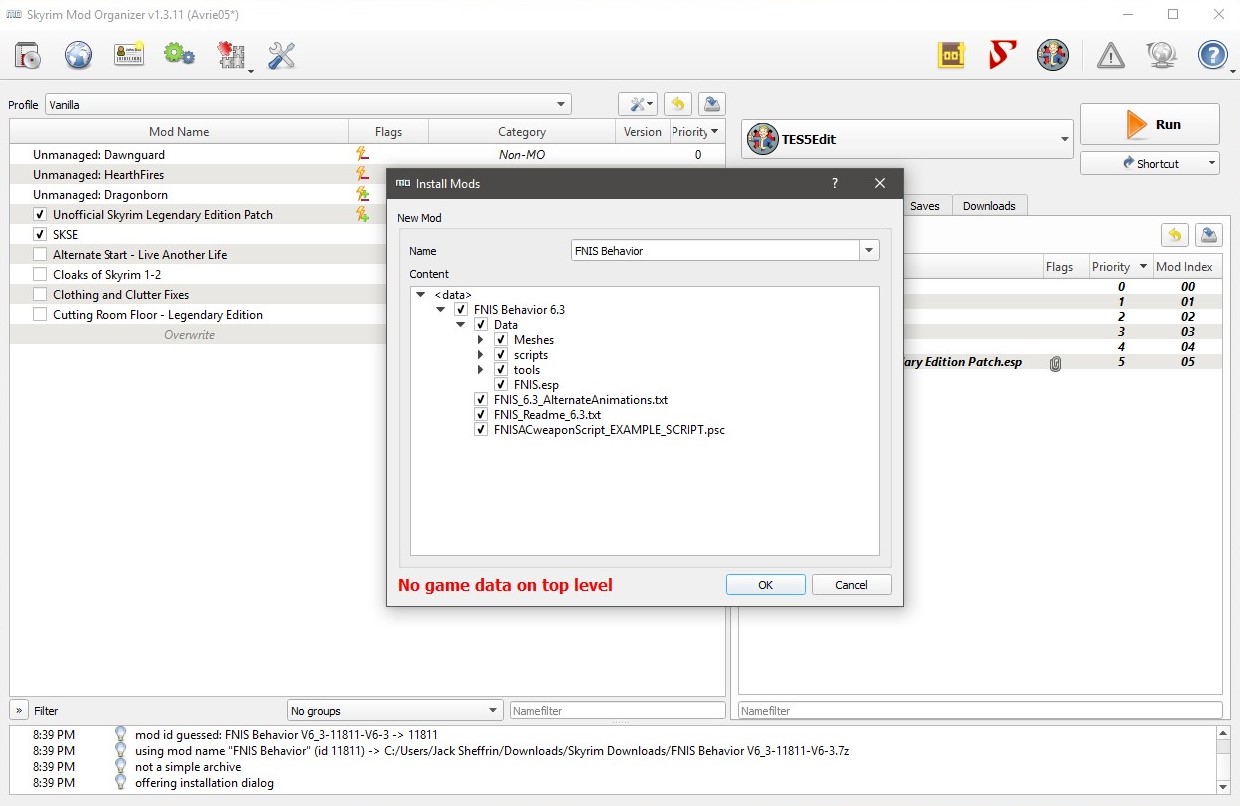
Task: Collapse the <data> tree root
Action: tap(421, 295)
